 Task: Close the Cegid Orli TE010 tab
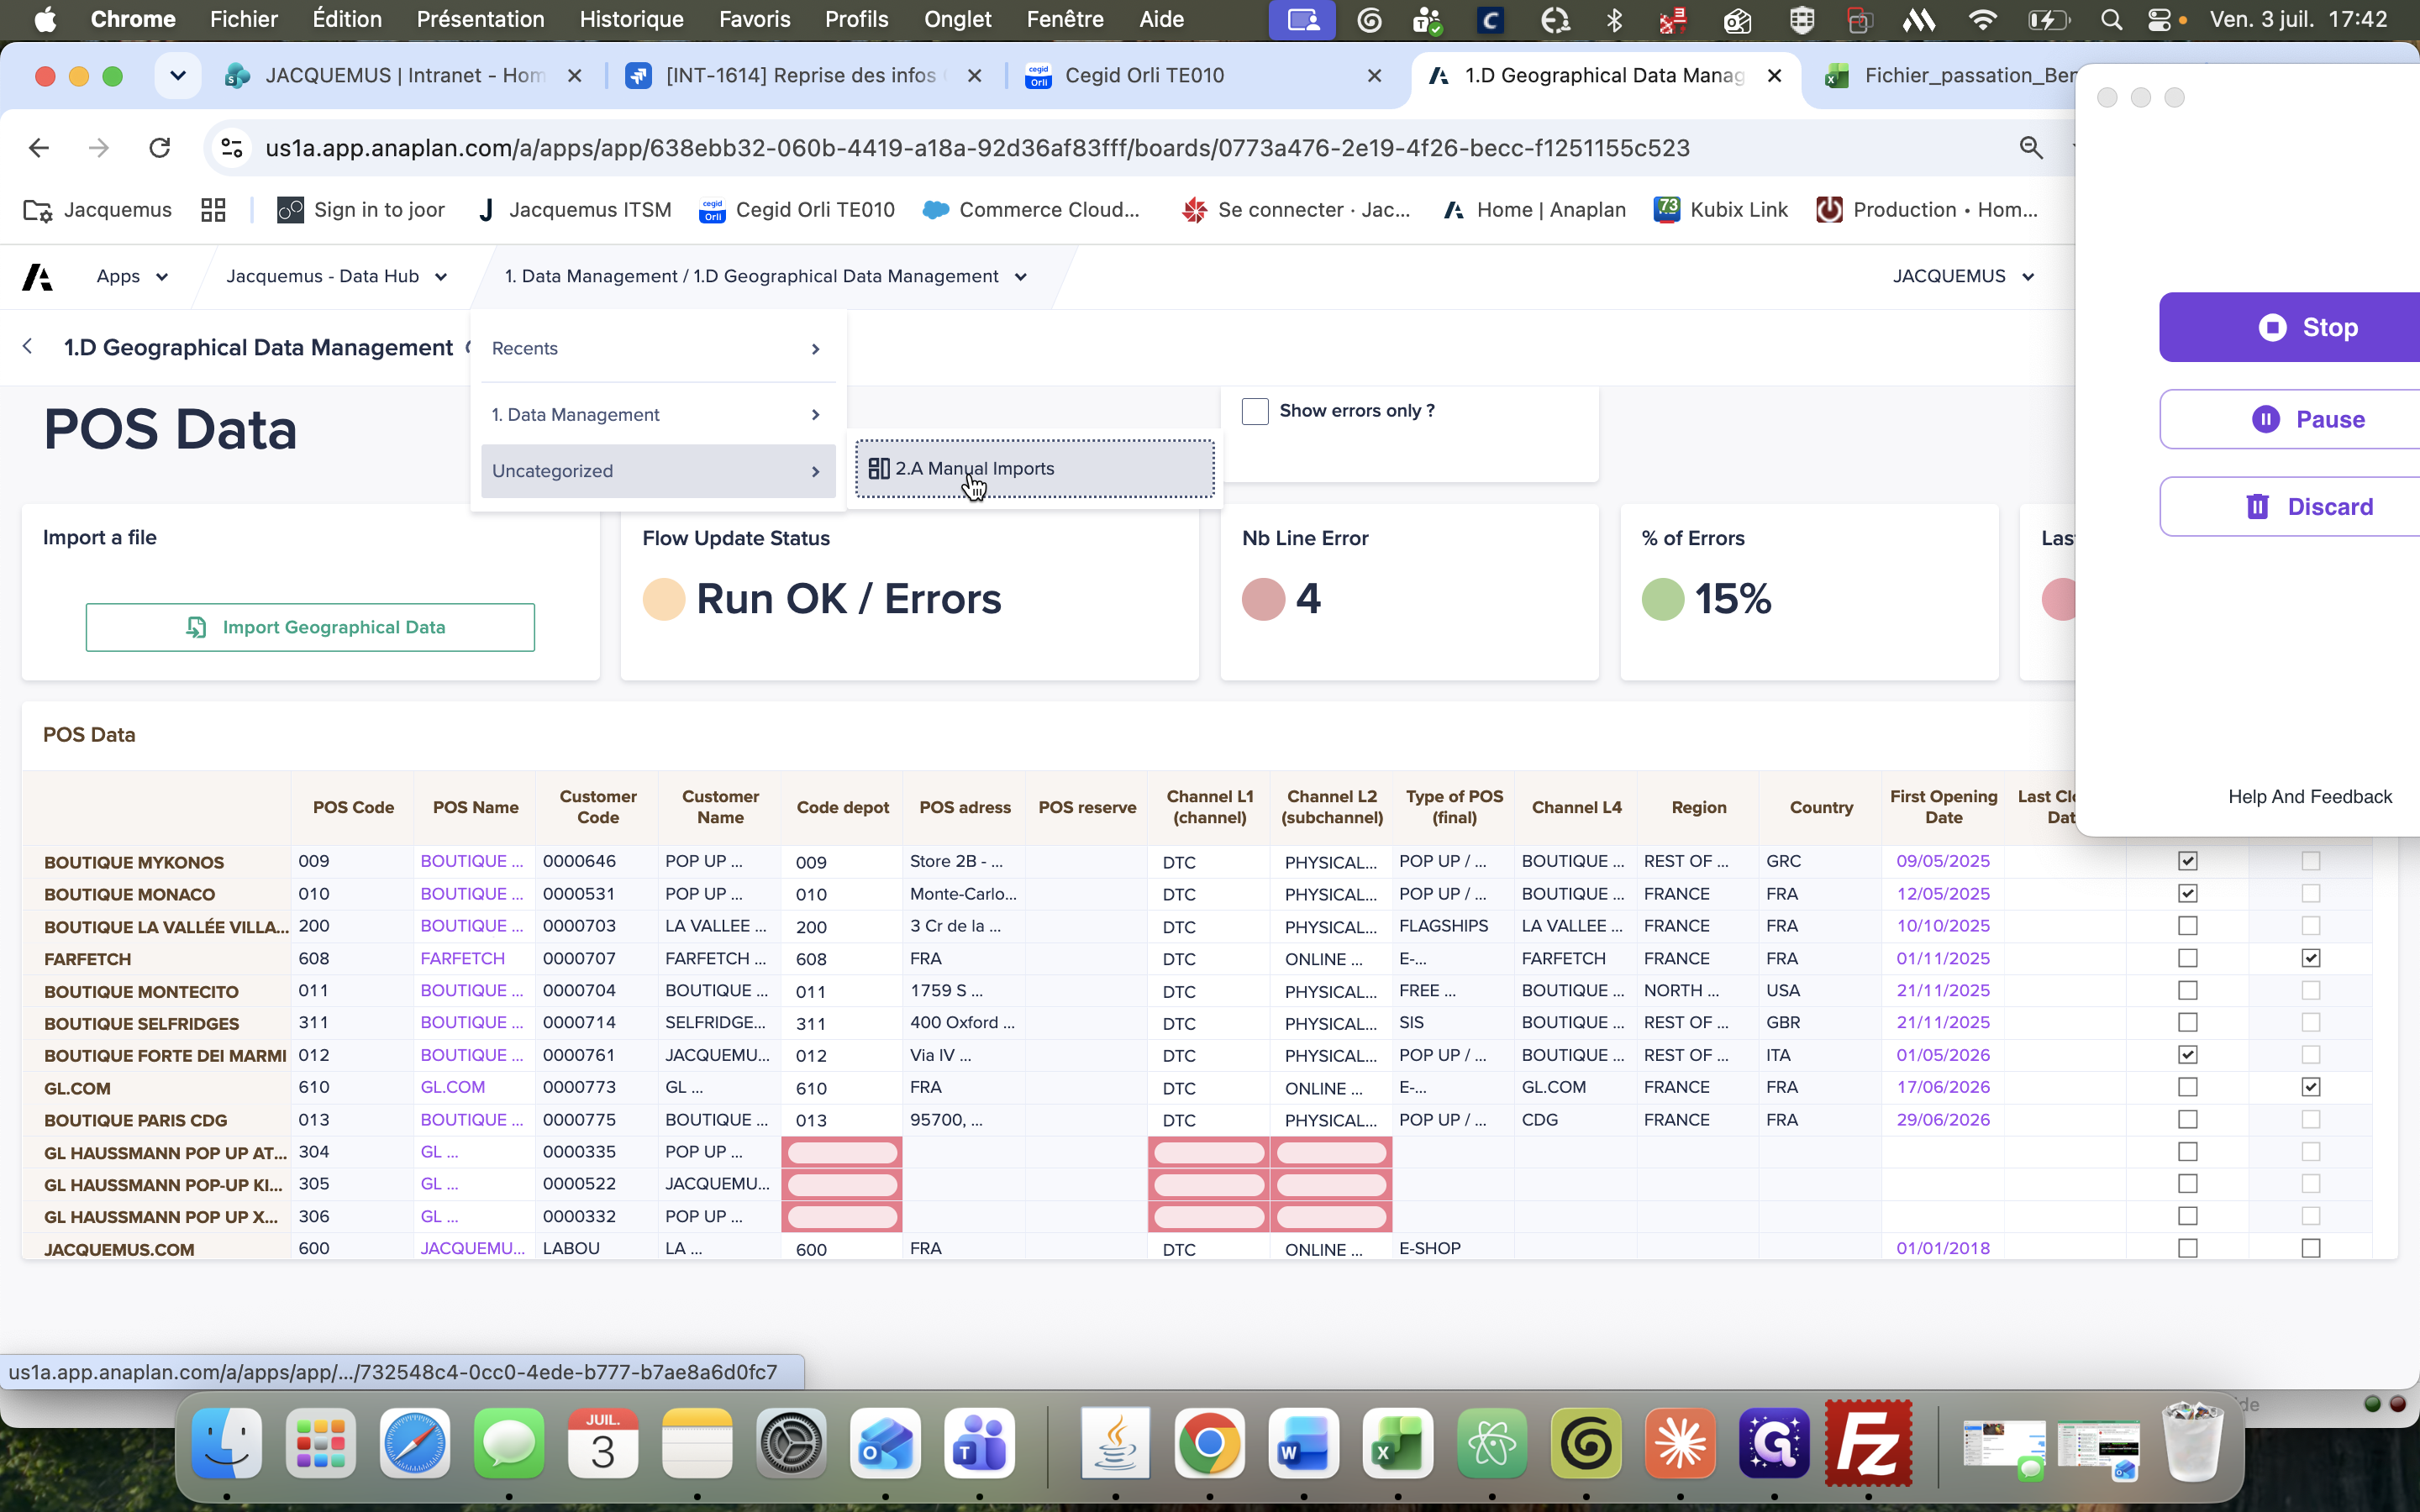tap(1374, 76)
